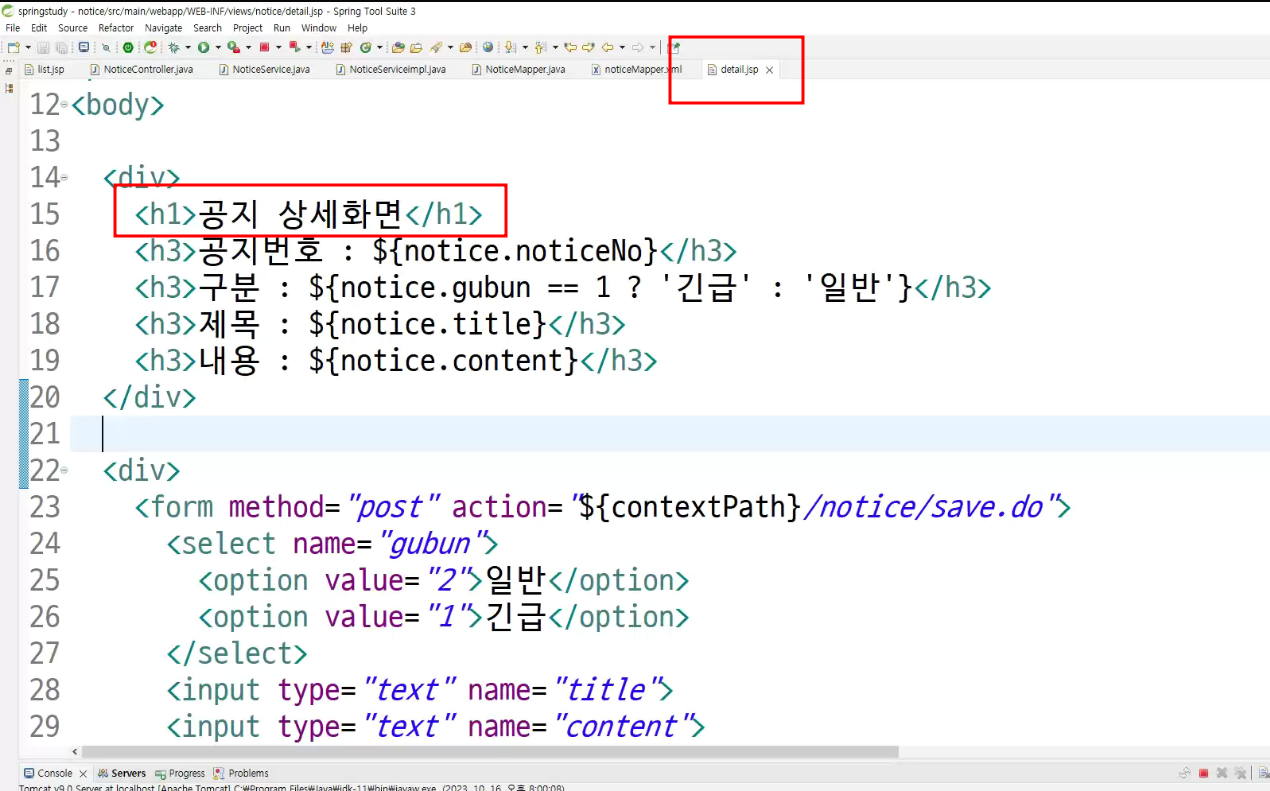Expand the New Java Class dropdown arrow
The height and width of the screenshot is (791, 1270).
click(379, 47)
